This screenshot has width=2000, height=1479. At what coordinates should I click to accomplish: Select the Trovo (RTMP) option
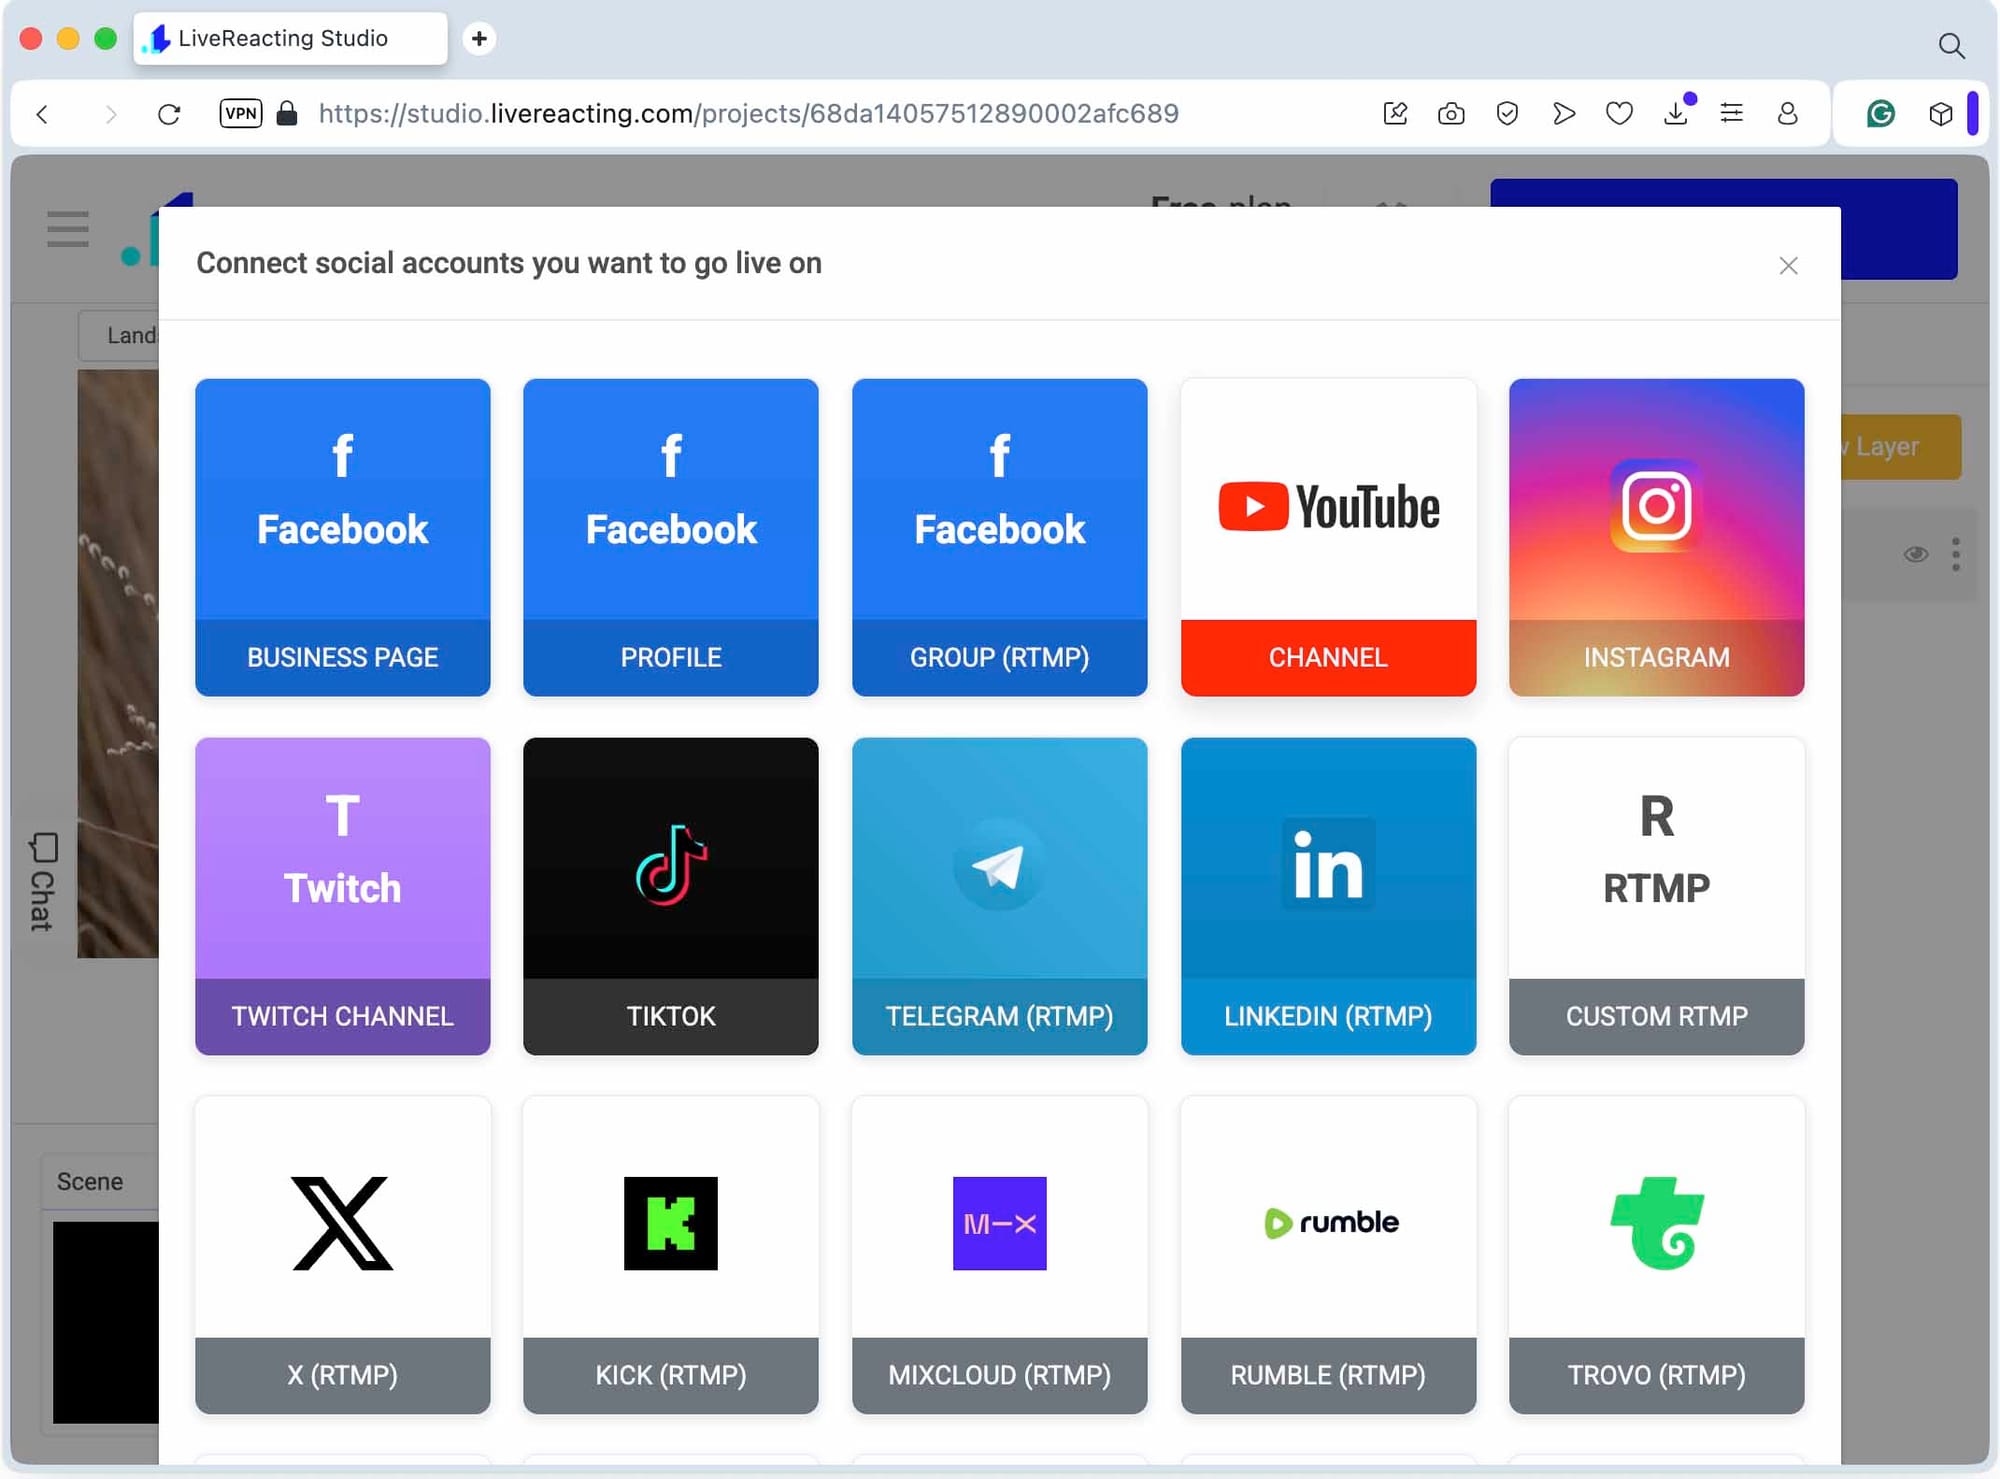click(x=1656, y=1254)
